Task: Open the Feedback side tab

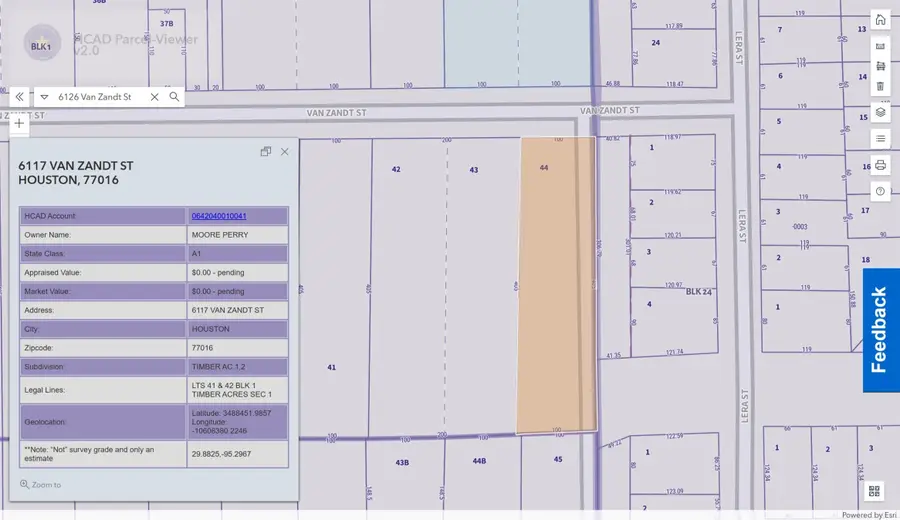Action: (x=880, y=330)
